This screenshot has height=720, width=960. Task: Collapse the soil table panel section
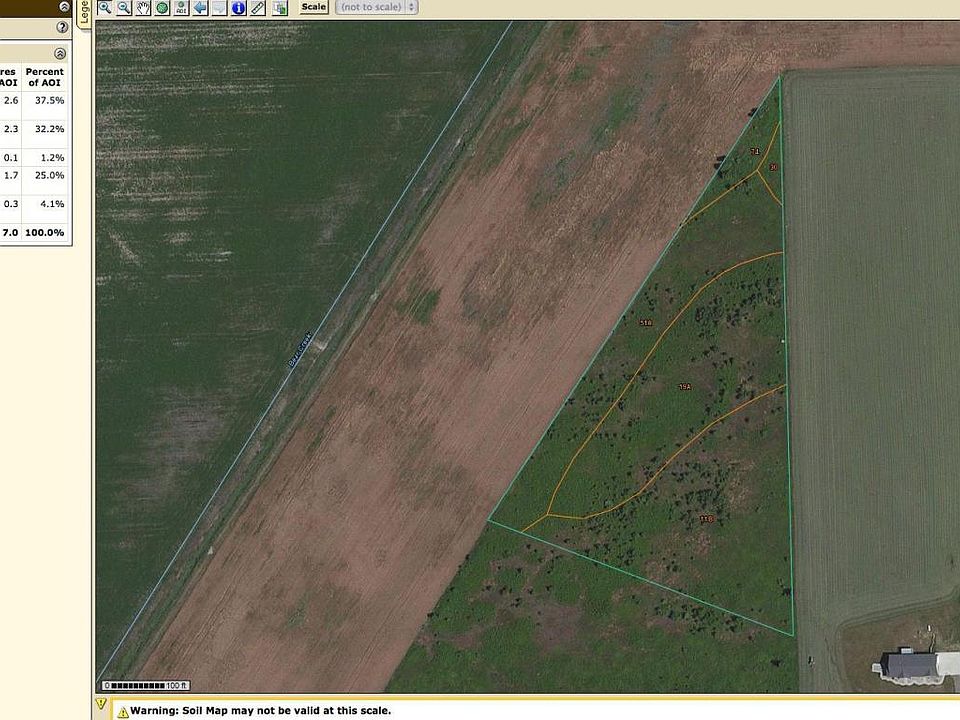click(x=60, y=54)
